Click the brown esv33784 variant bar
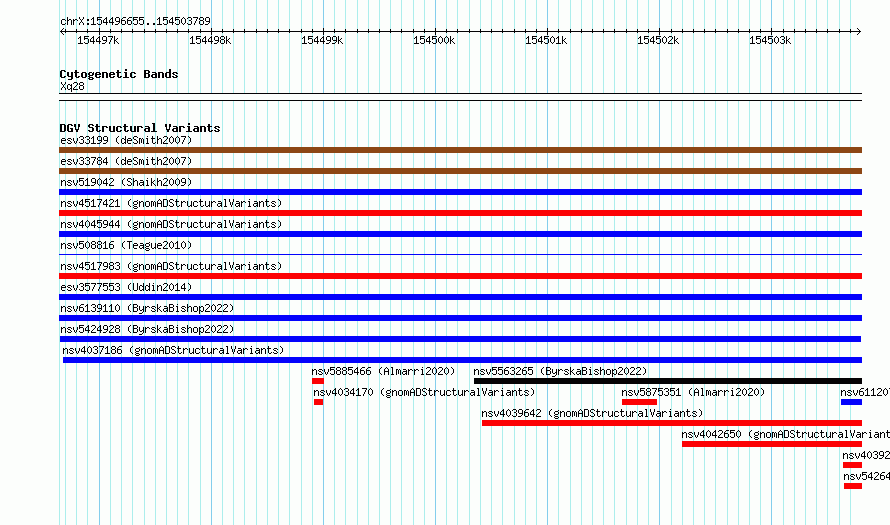Viewport: 890px width, 525px height. pos(460,171)
